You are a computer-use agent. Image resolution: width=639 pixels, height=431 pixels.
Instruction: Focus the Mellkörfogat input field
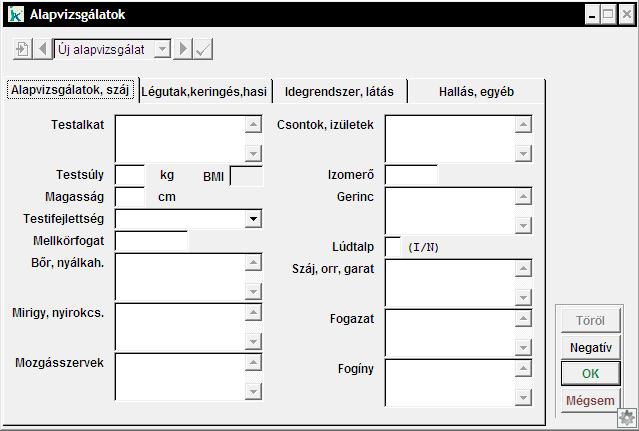point(151,240)
